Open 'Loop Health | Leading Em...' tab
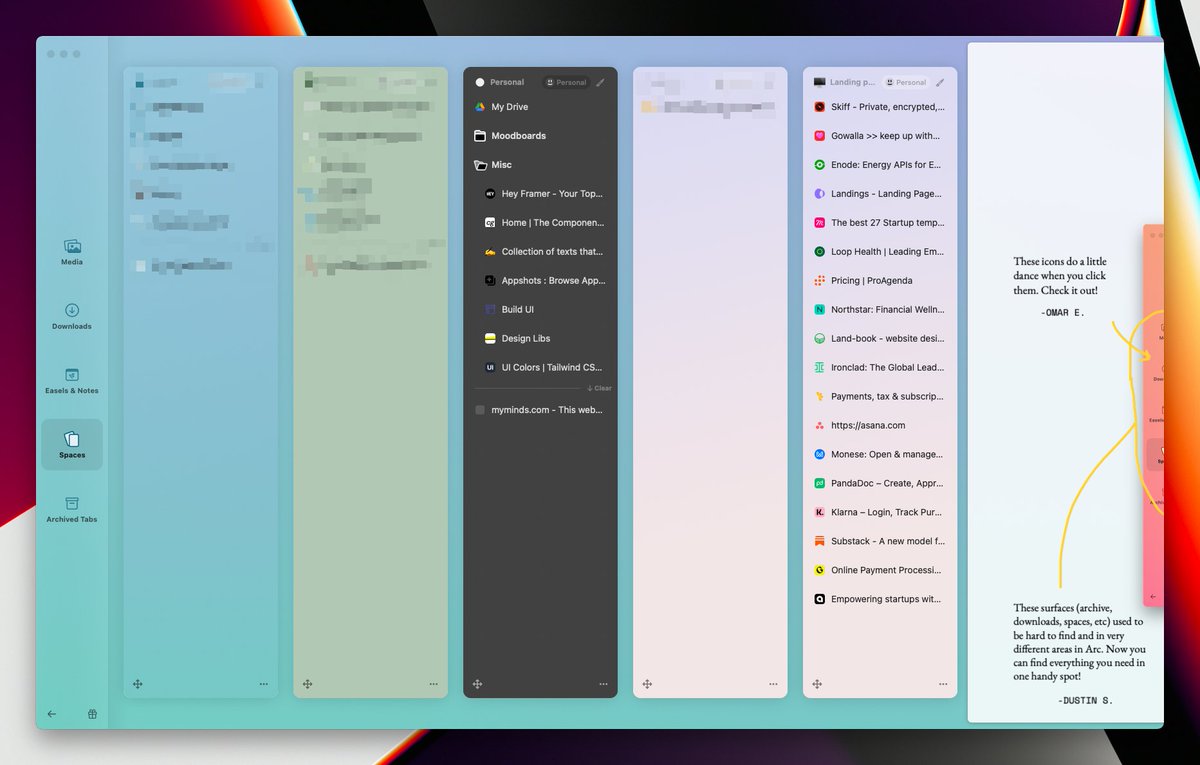The image size is (1200, 765). (x=880, y=252)
